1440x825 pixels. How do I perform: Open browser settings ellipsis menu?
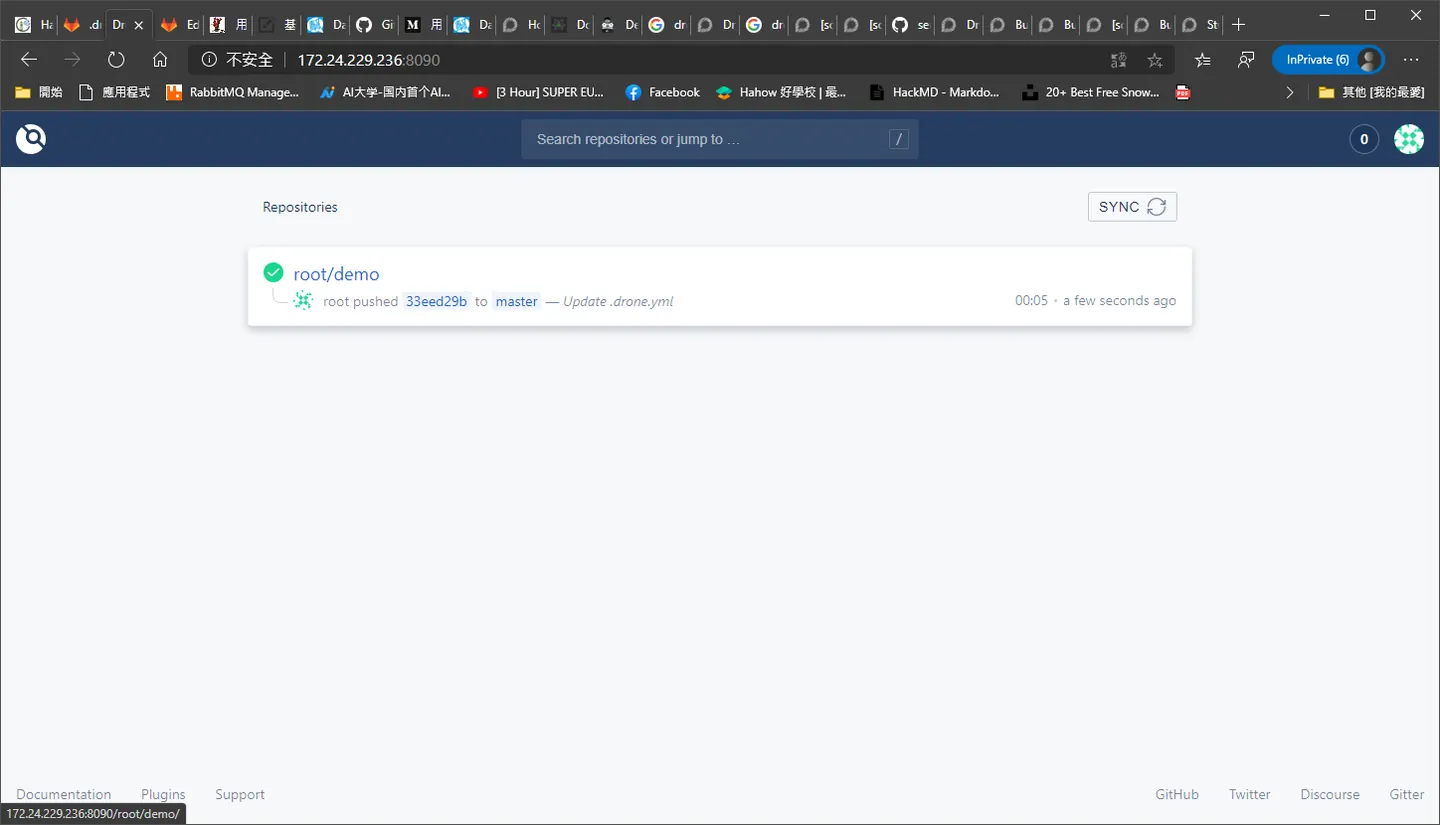[x=1411, y=60]
